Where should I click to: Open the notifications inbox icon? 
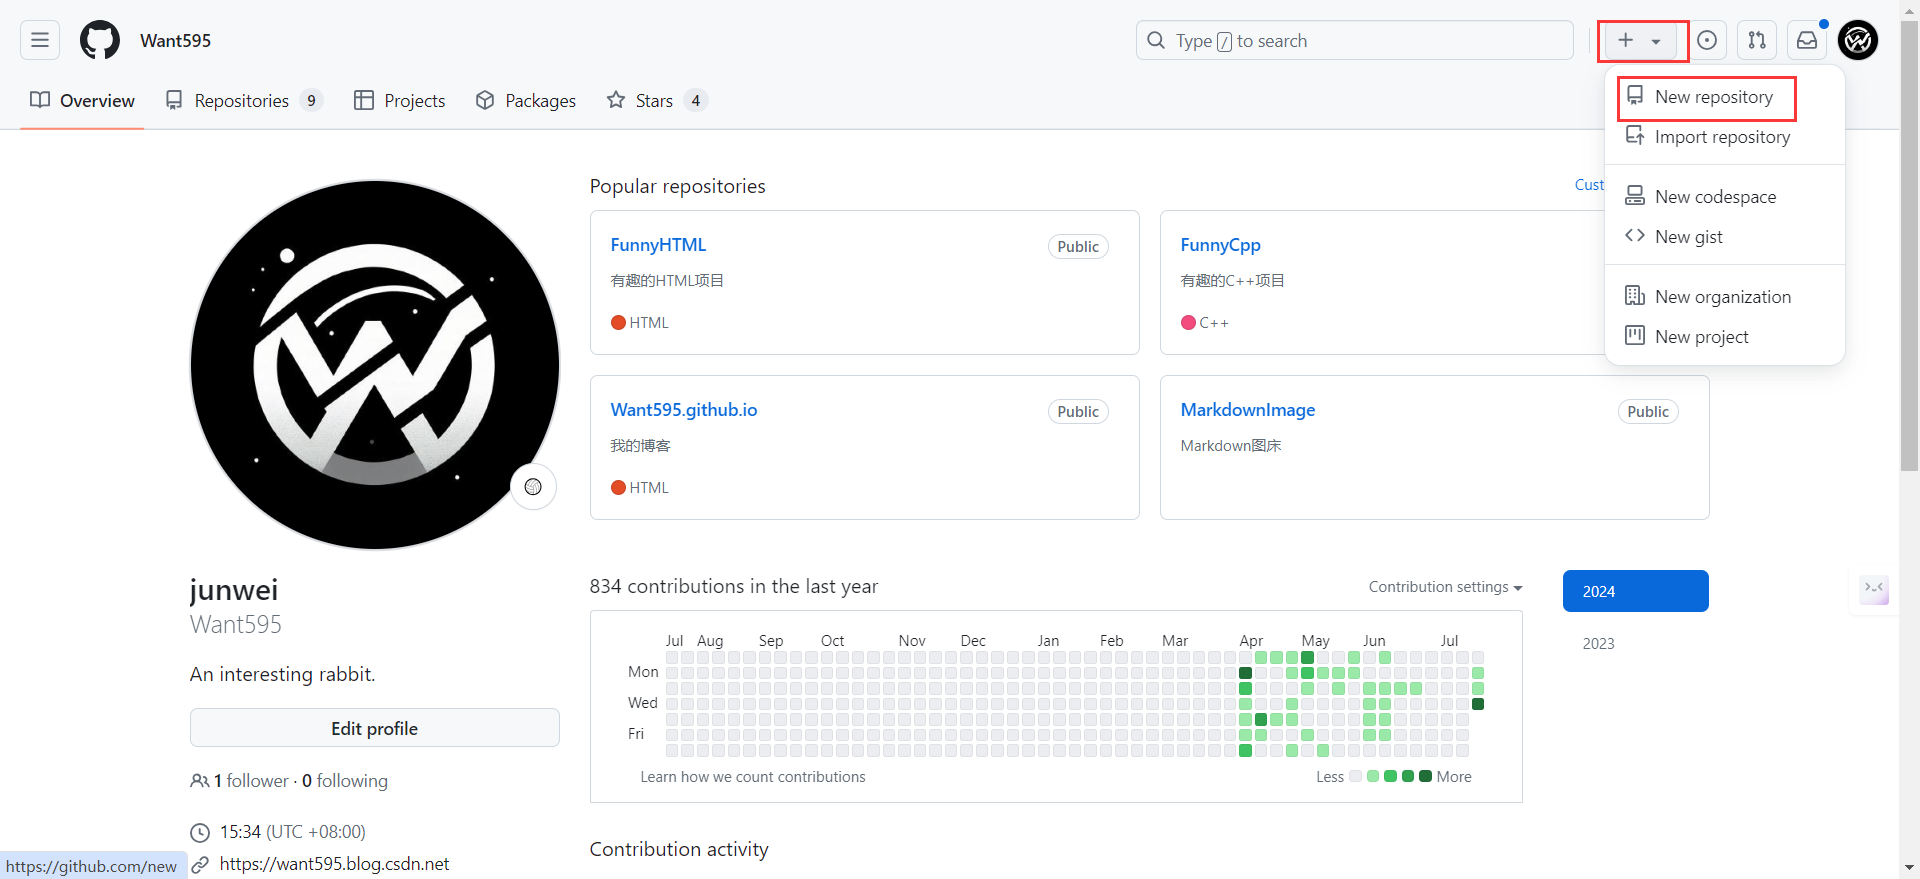tap(1807, 40)
